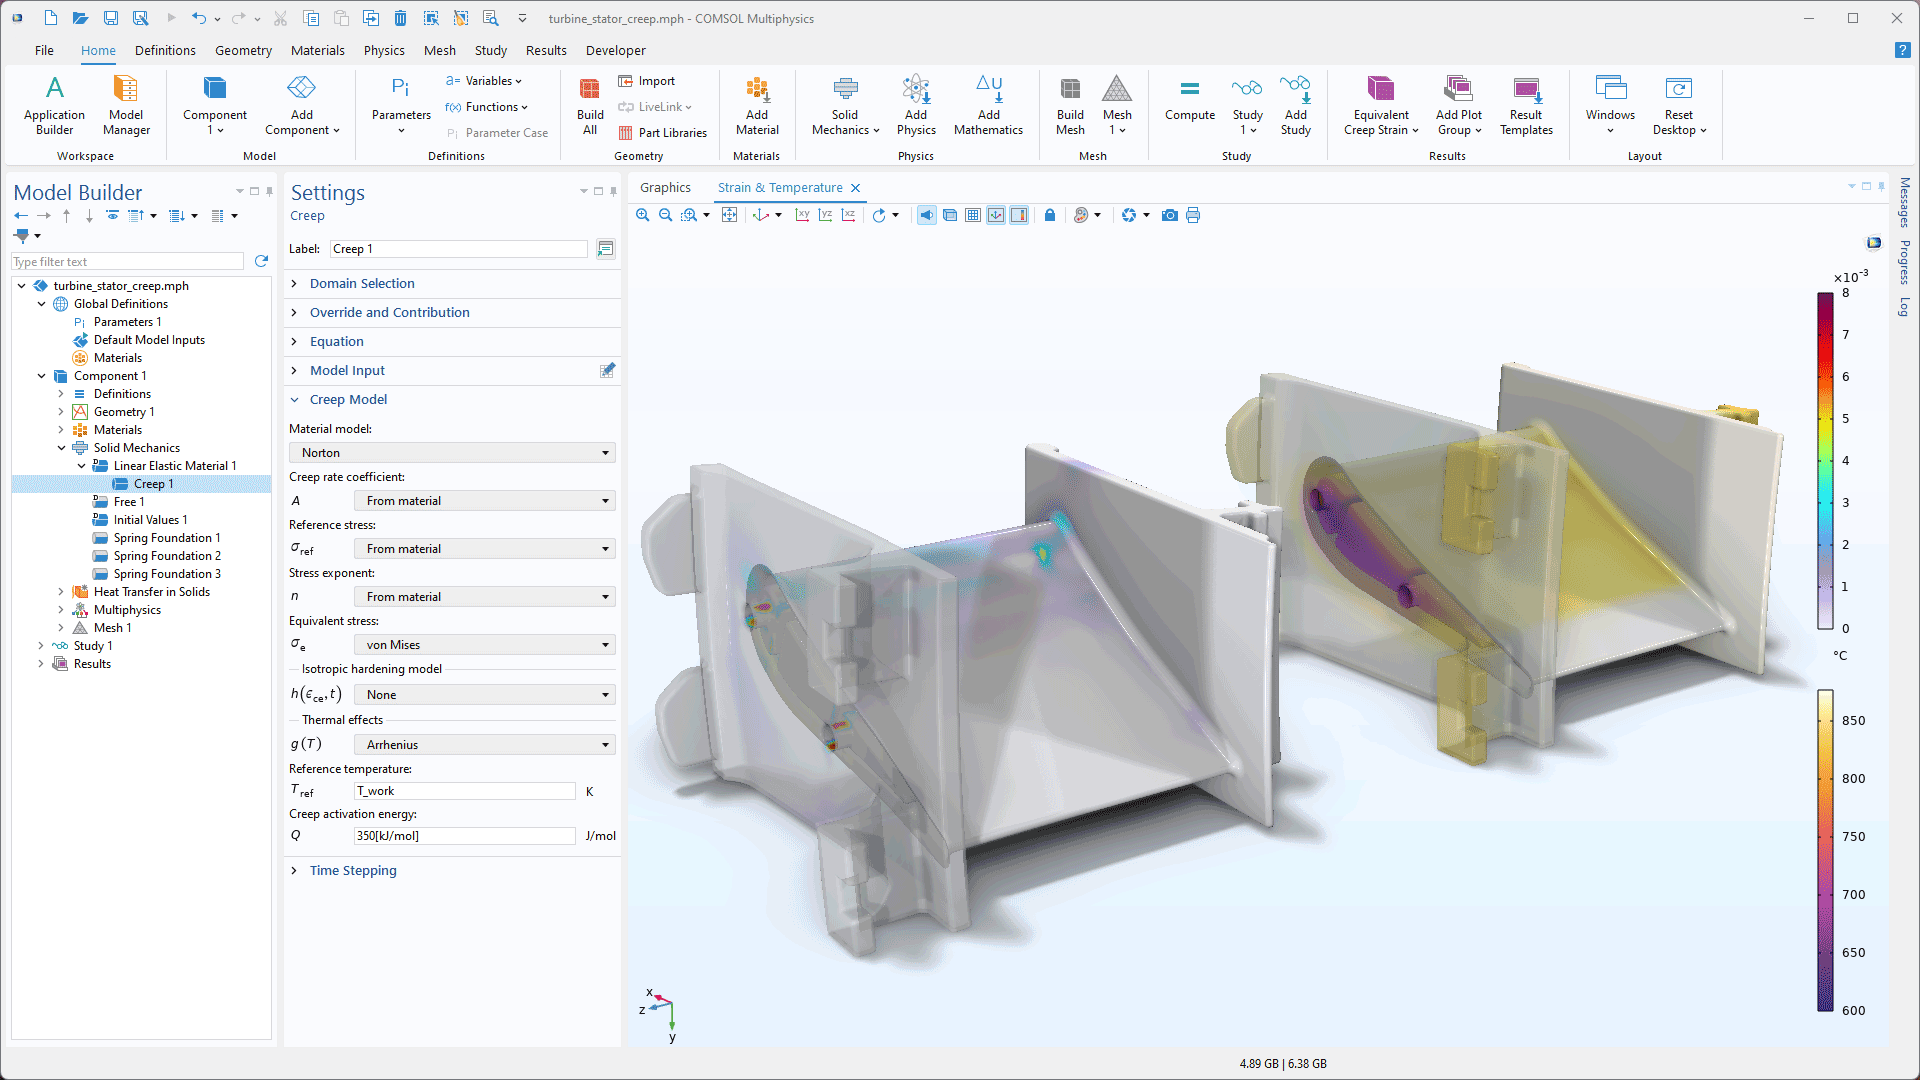The height and width of the screenshot is (1080, 1920).
Task: Toggle the transparency button
Action: [950, 215]
